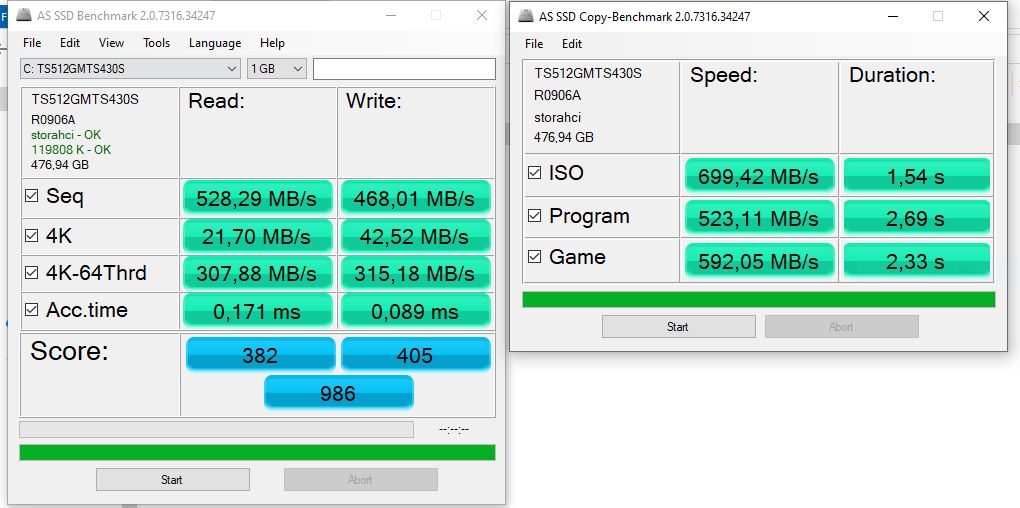Open the C: TS512GMTS430S drive dropdown
The width and height of the screenshot is (1020, 508).
[x=131, y=68]
